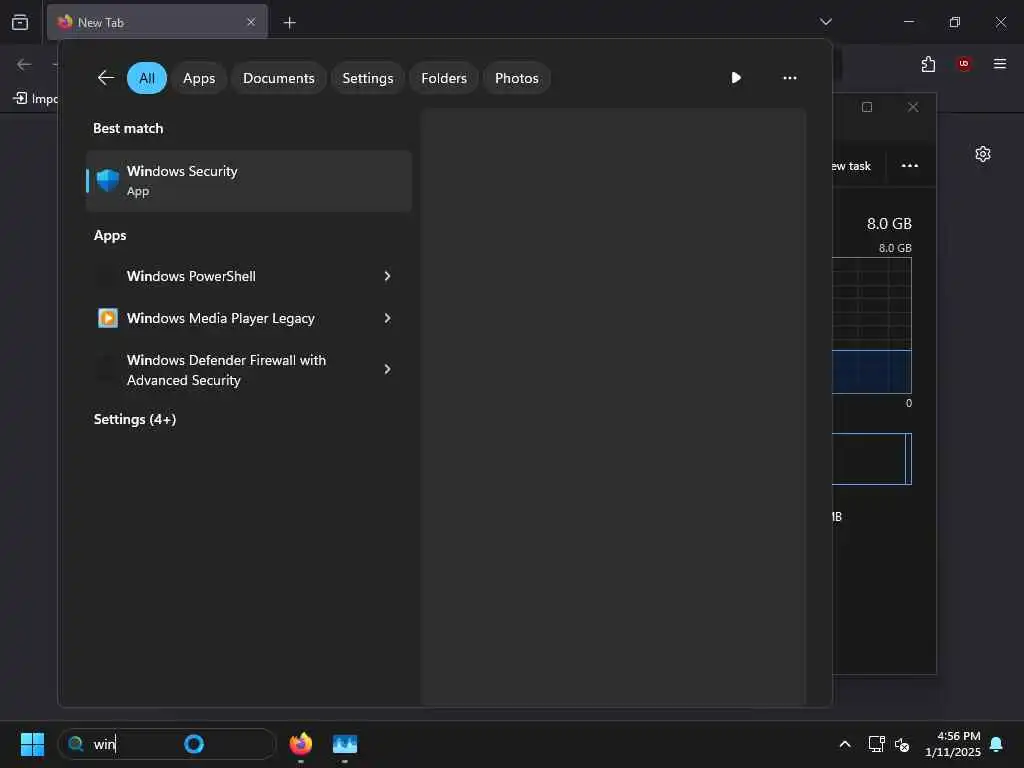This screenshot has width=1024, height=768.
Task: Click Run new task in Task Manager
Action: 852,166
